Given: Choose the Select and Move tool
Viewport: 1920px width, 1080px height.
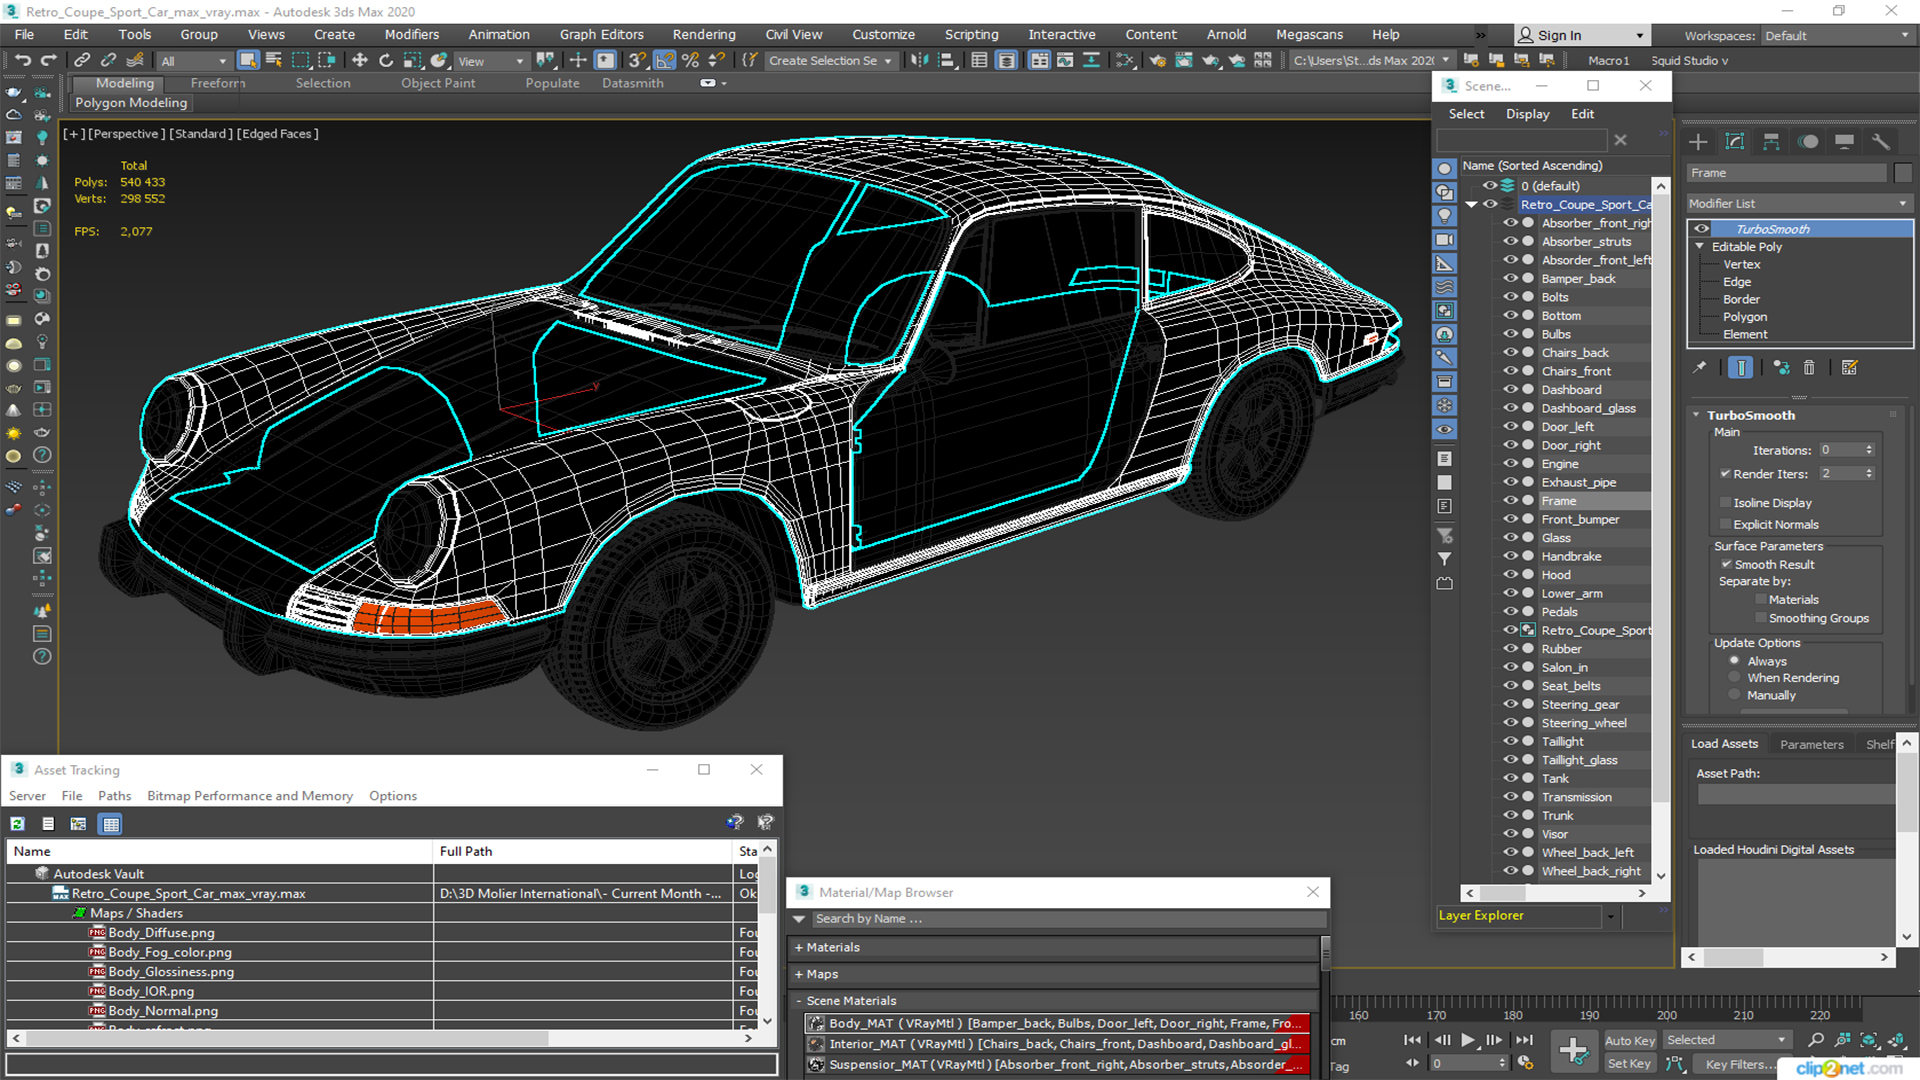Looking at the screenshot, I should (360, 60).
